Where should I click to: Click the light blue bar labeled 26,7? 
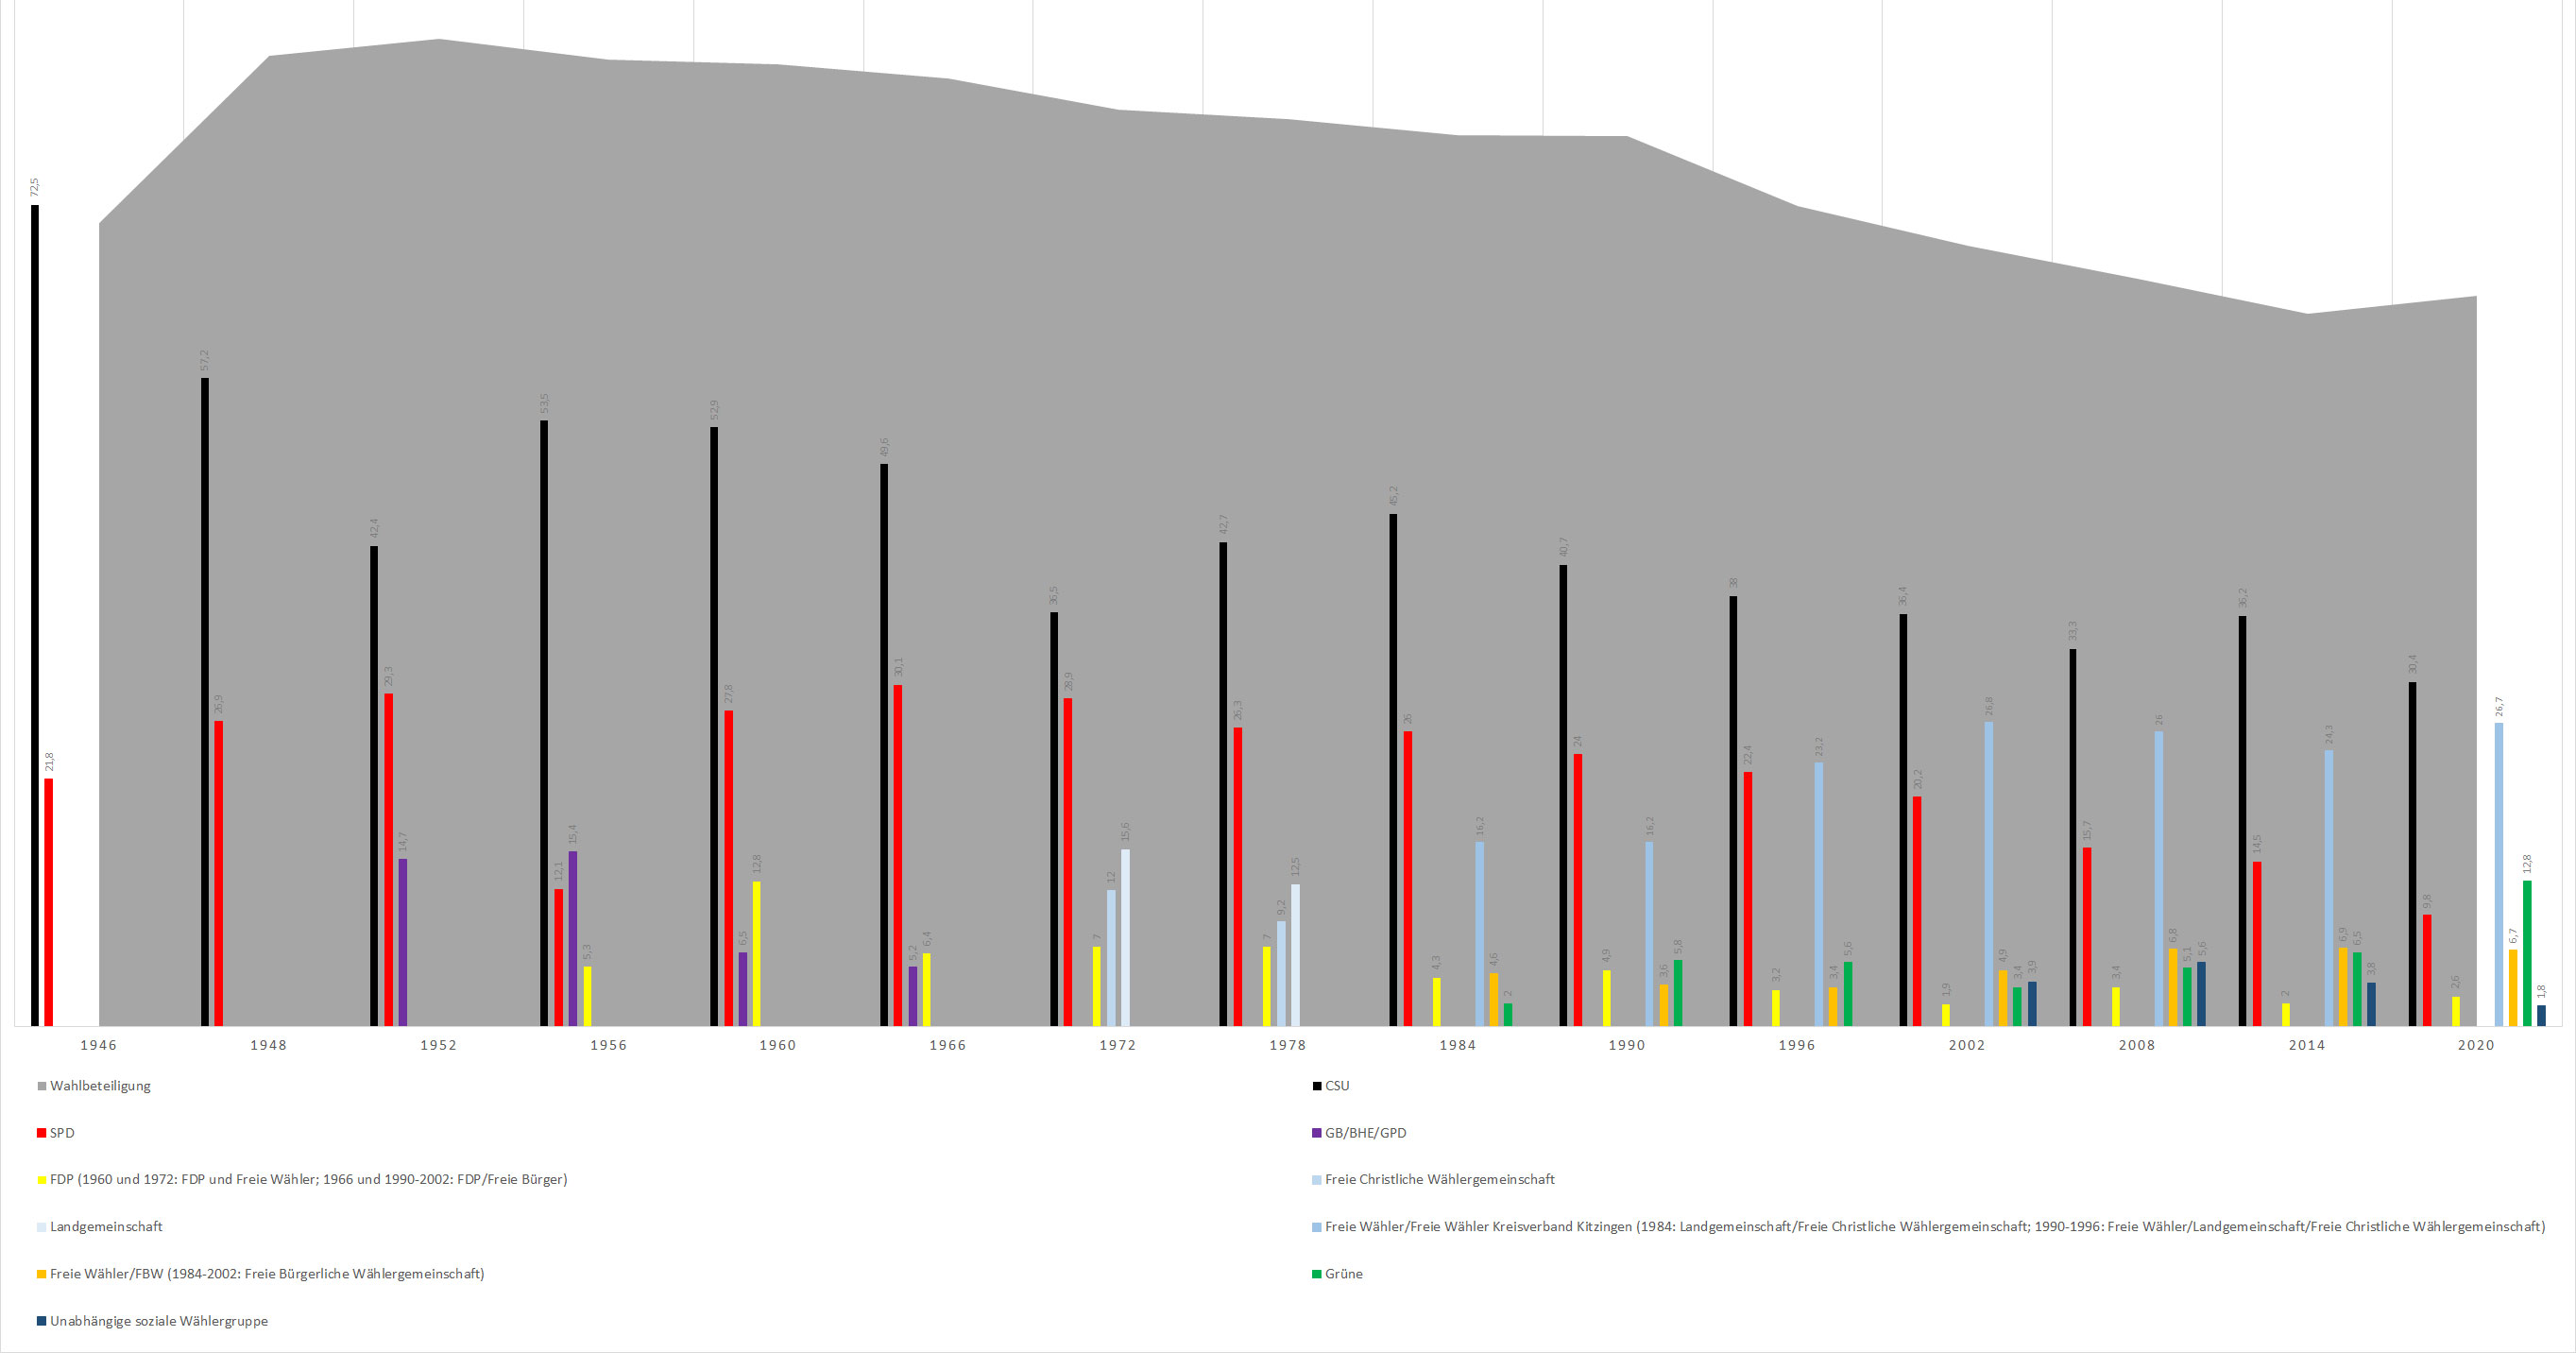tap(2499, 874)
